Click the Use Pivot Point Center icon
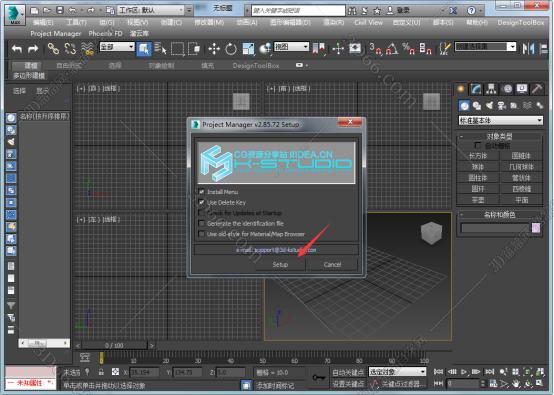Viewport: 554px width, 395px height. coord(319,48)
